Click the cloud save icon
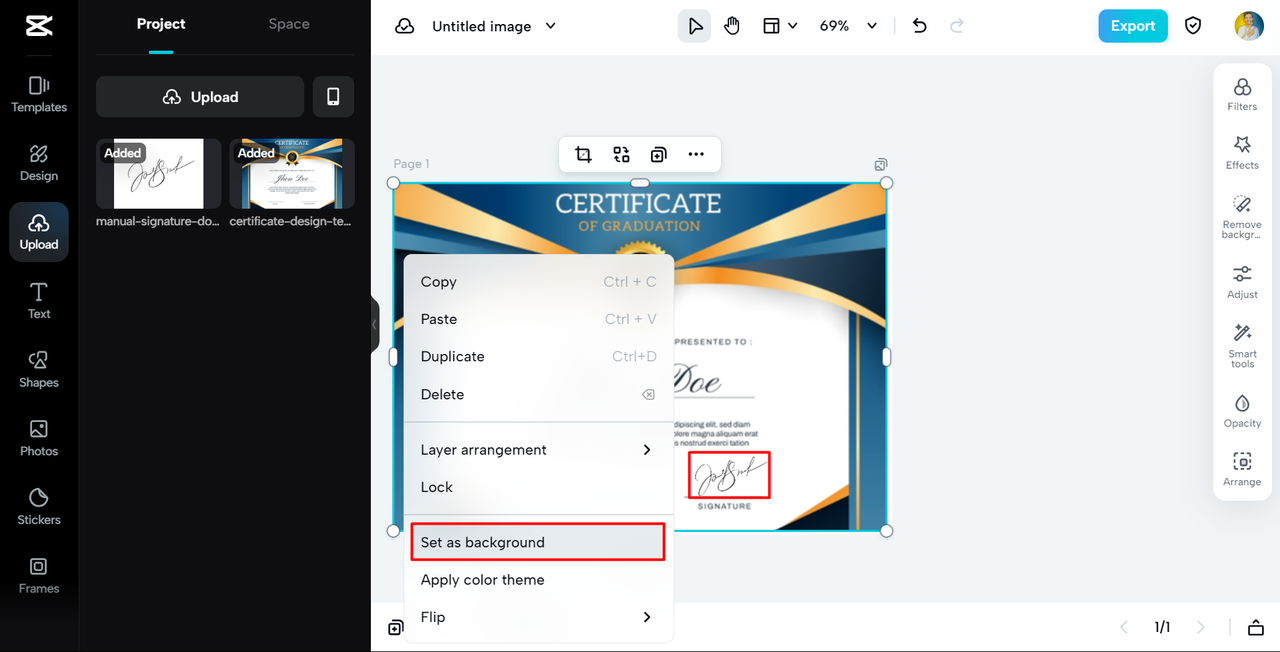 click(x=405, y=26)
